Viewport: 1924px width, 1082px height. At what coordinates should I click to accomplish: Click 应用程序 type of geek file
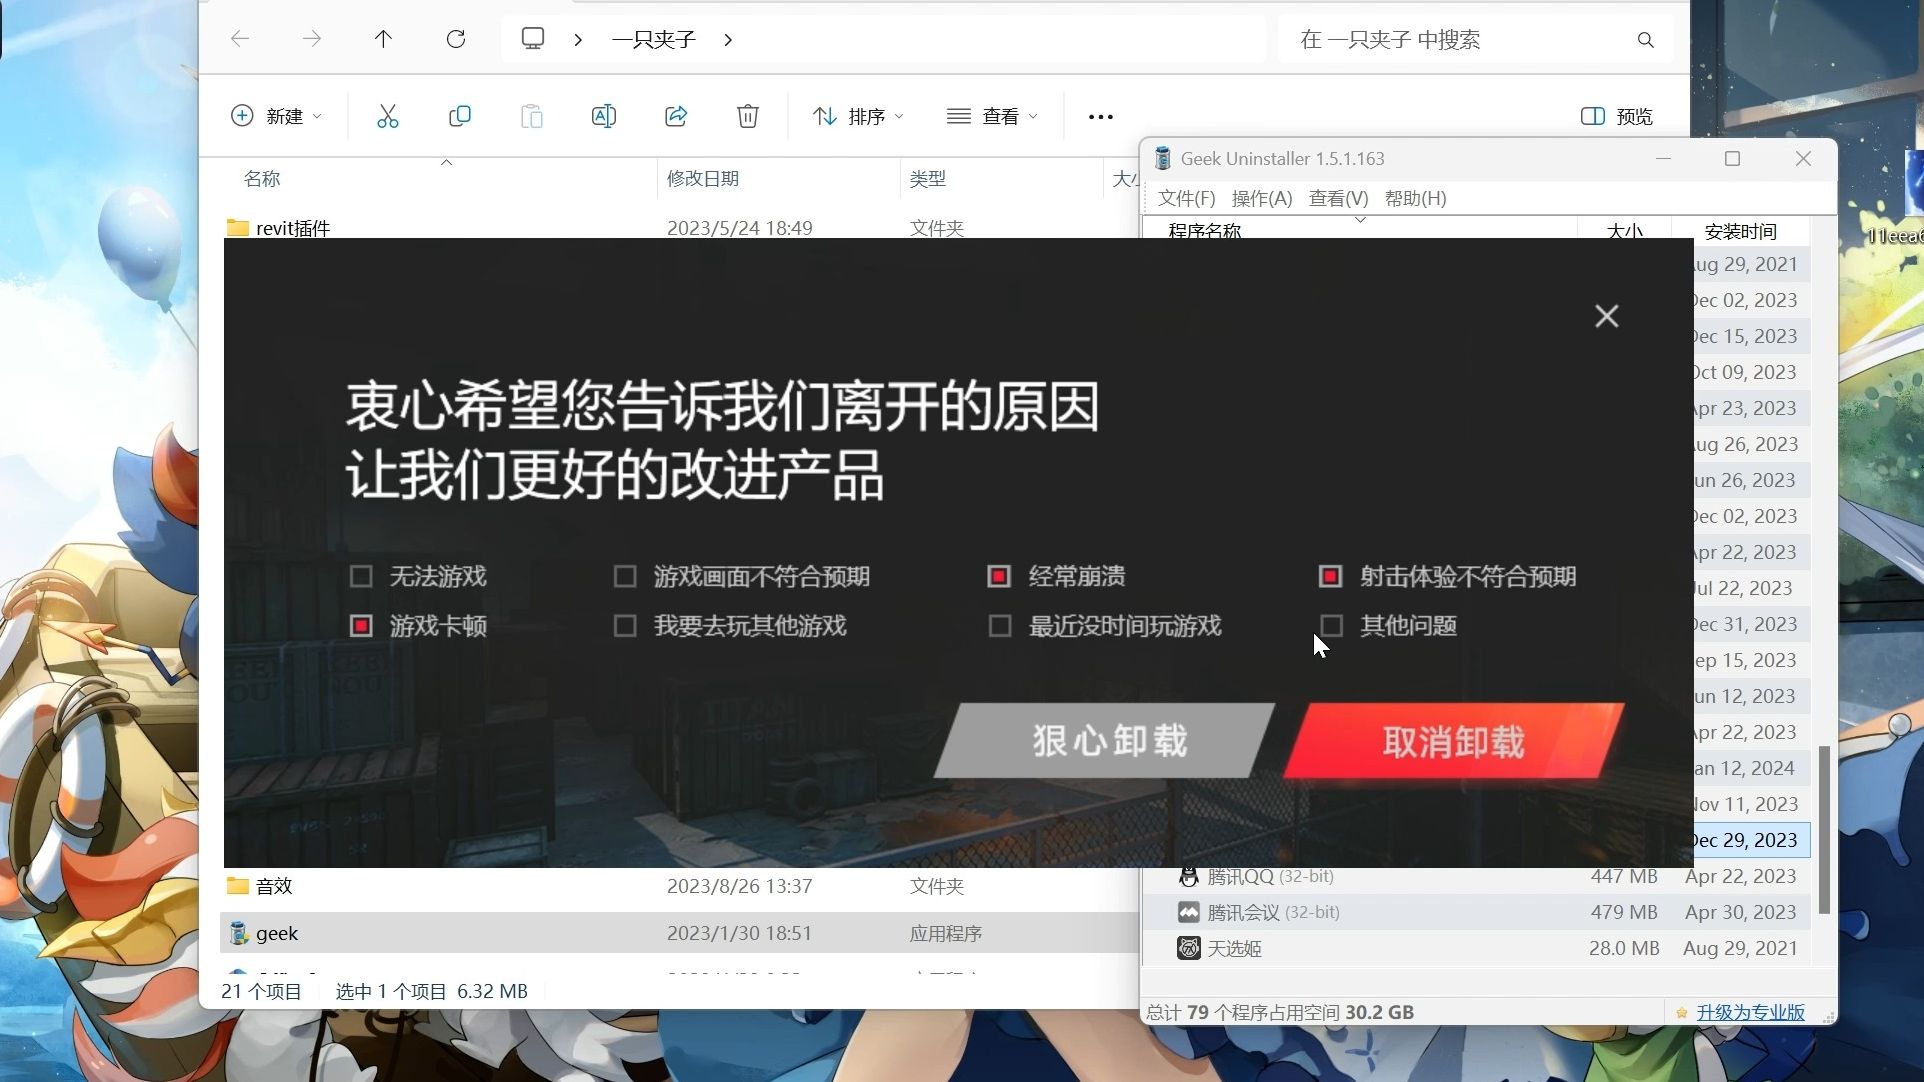(x=945, y=933)
